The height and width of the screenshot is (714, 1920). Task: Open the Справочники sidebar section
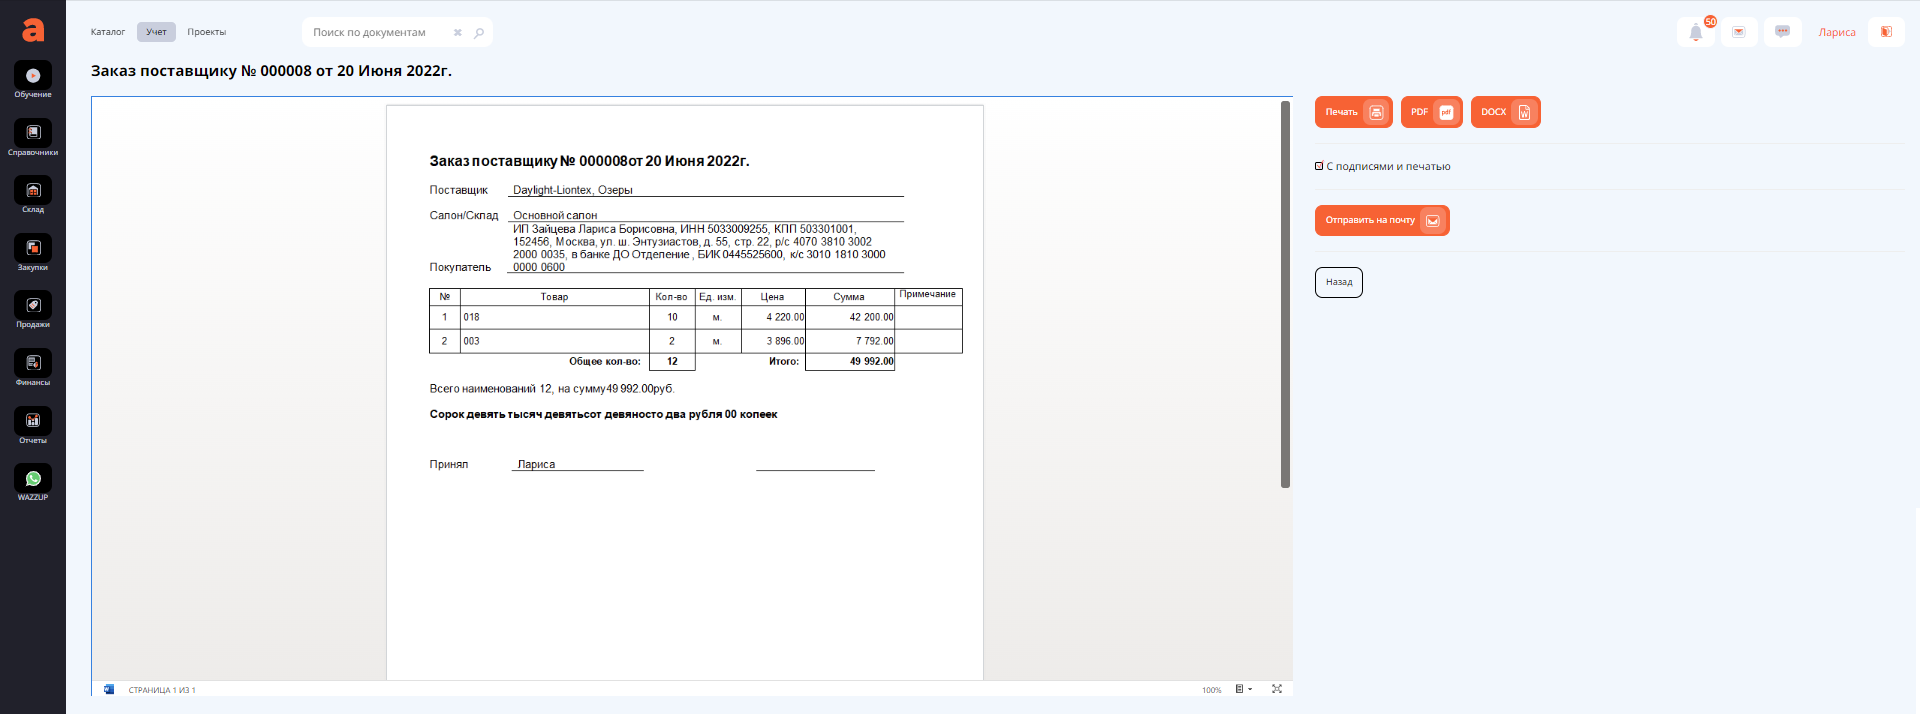click(33, 137)
